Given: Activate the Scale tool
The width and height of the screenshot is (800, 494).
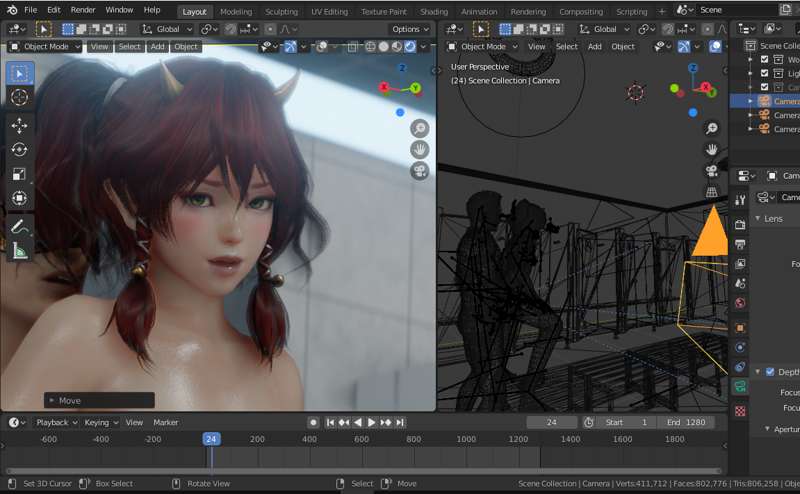Looking at the screenshot, I should pos(19,174).
